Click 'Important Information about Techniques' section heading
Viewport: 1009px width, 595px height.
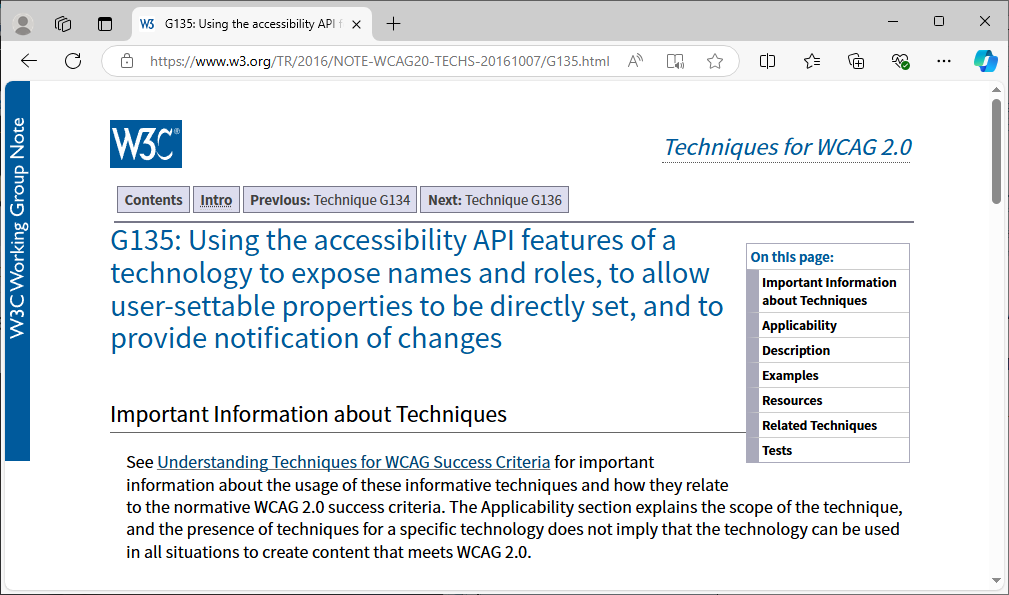click(308, 414)
